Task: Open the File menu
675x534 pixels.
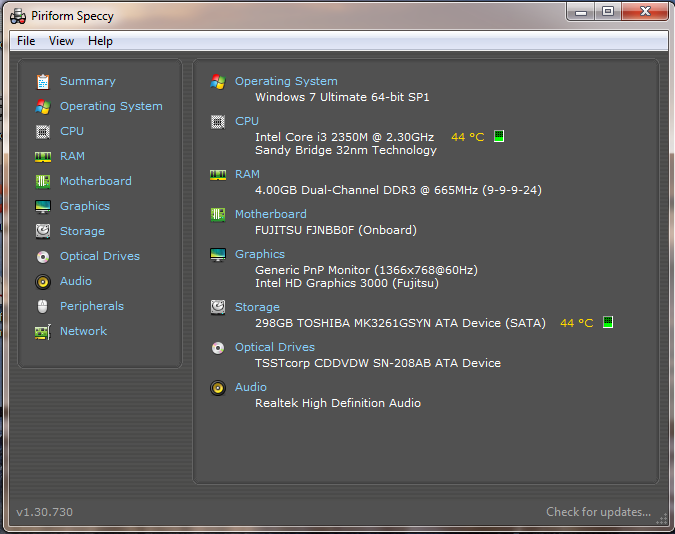Action: pos(26,41)
